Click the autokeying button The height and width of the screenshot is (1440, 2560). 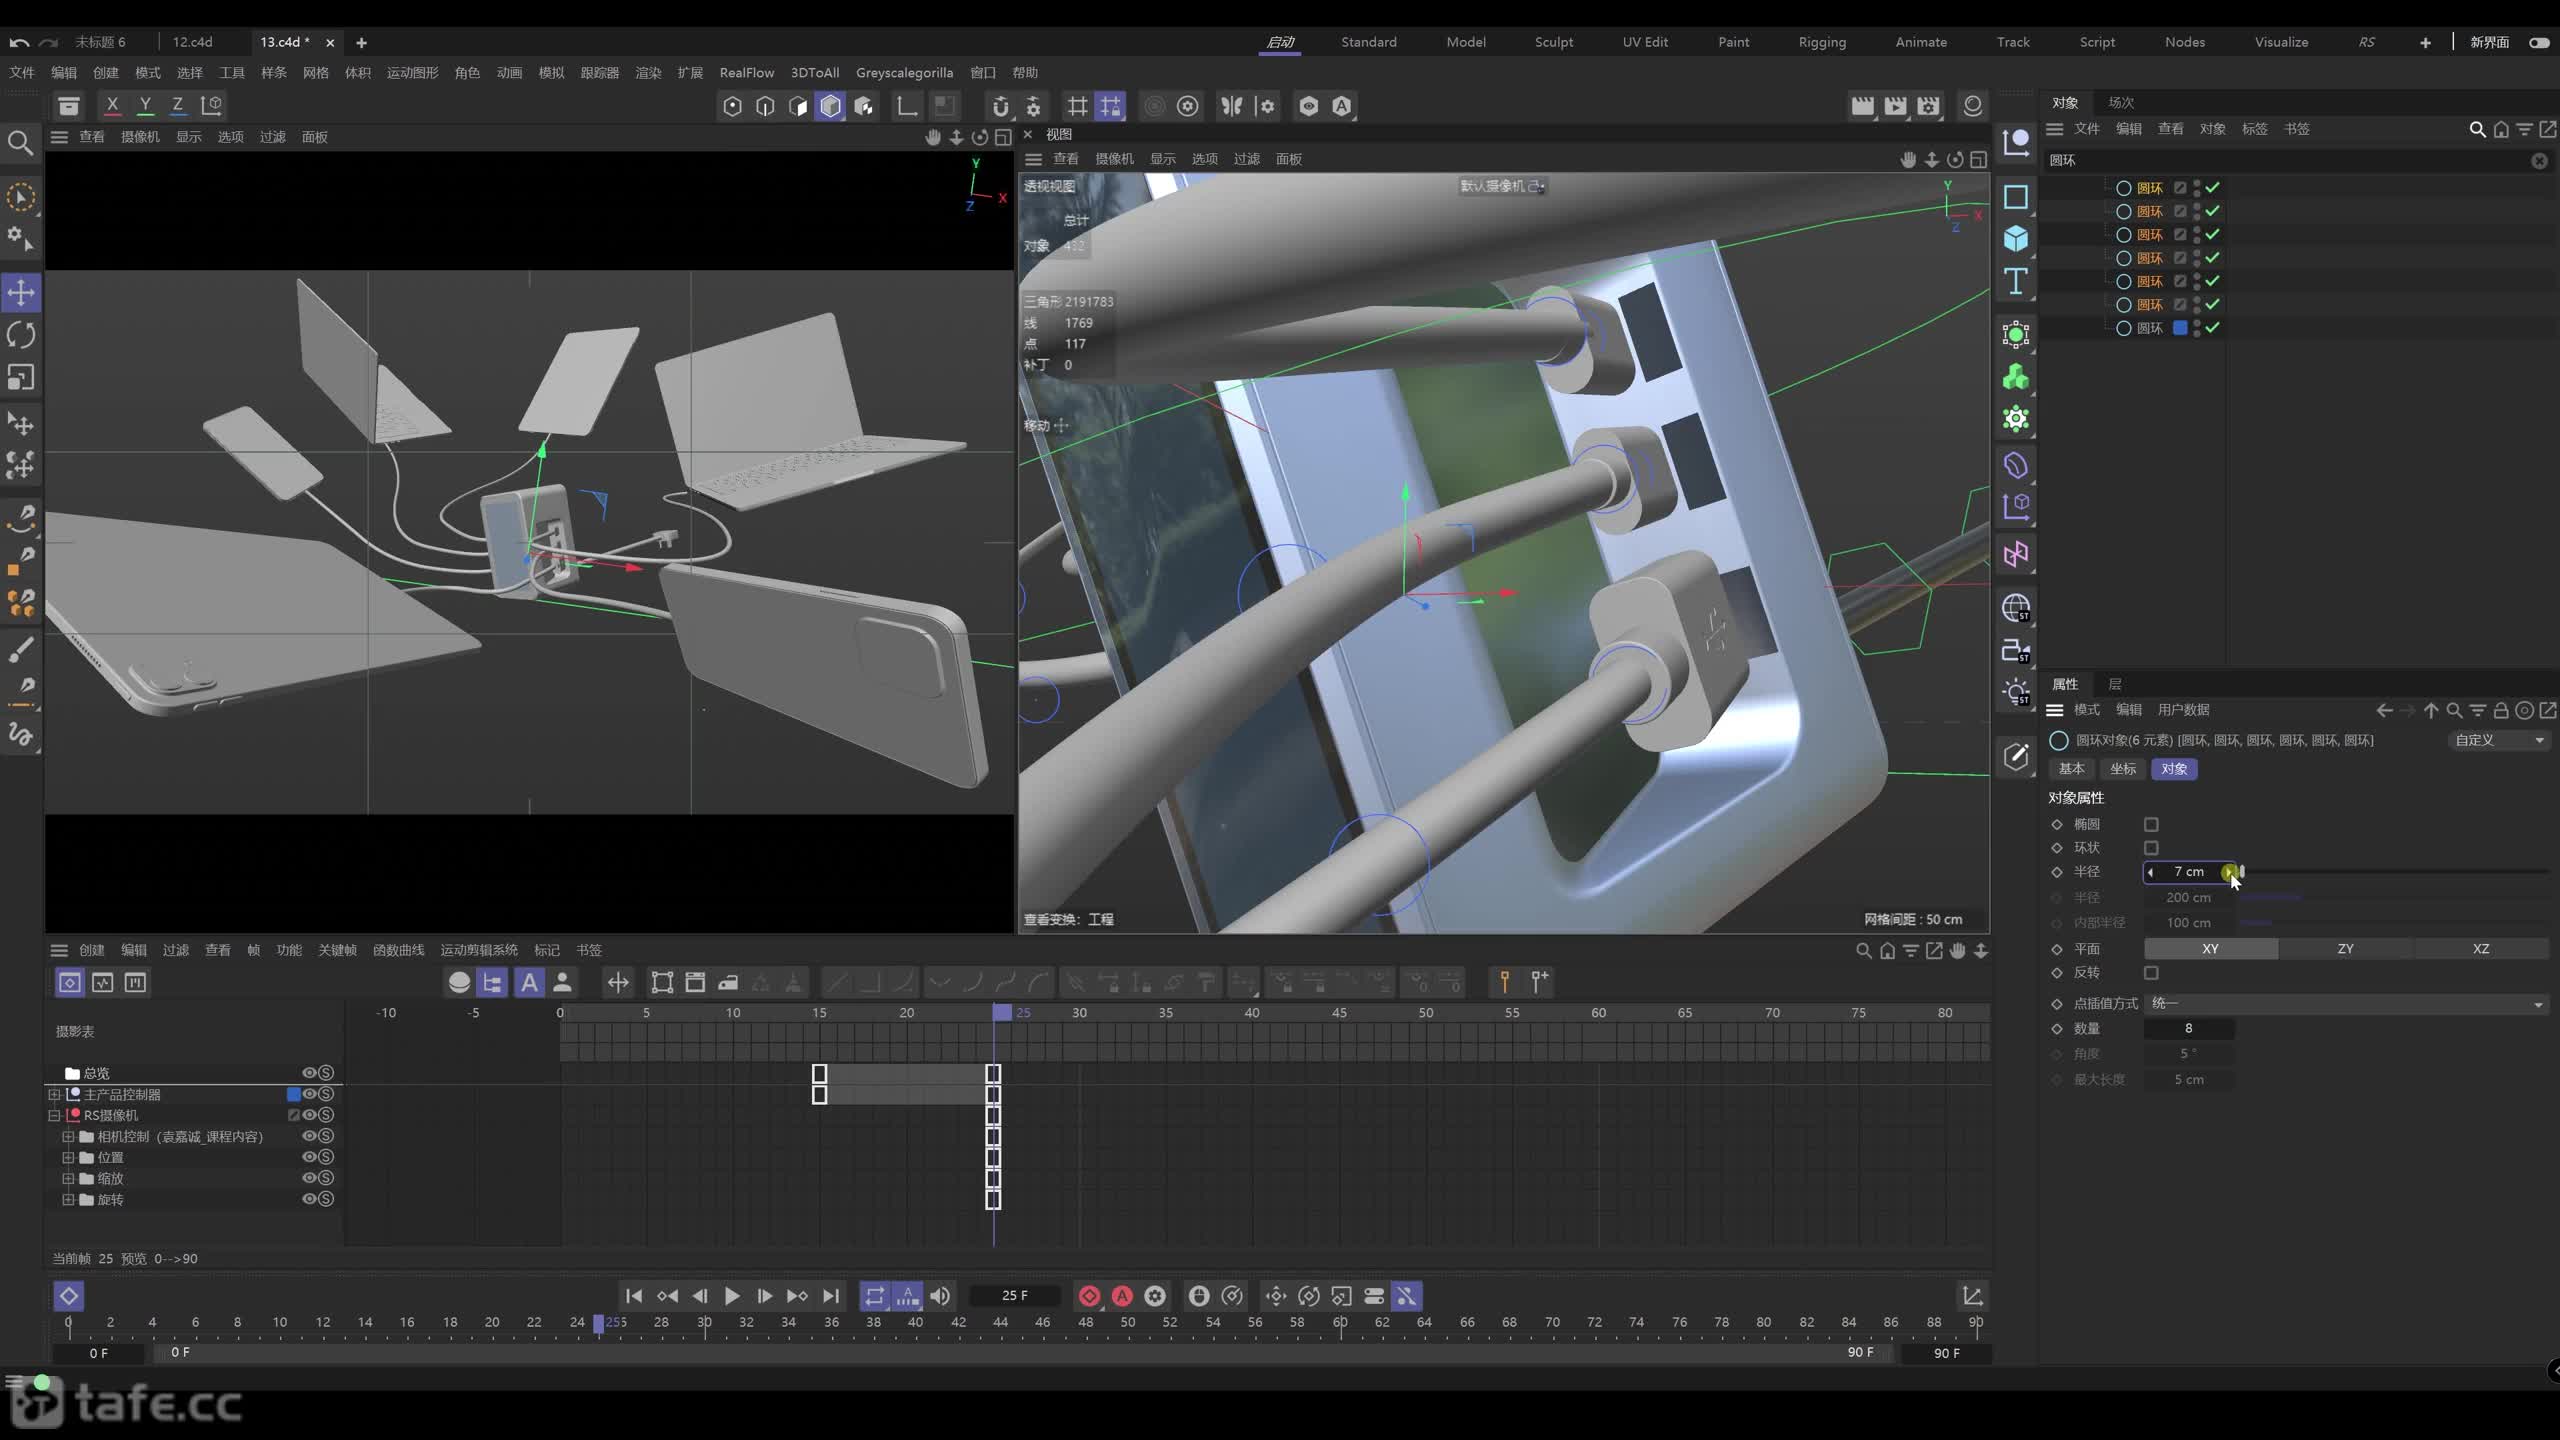click(1122, 1296)
